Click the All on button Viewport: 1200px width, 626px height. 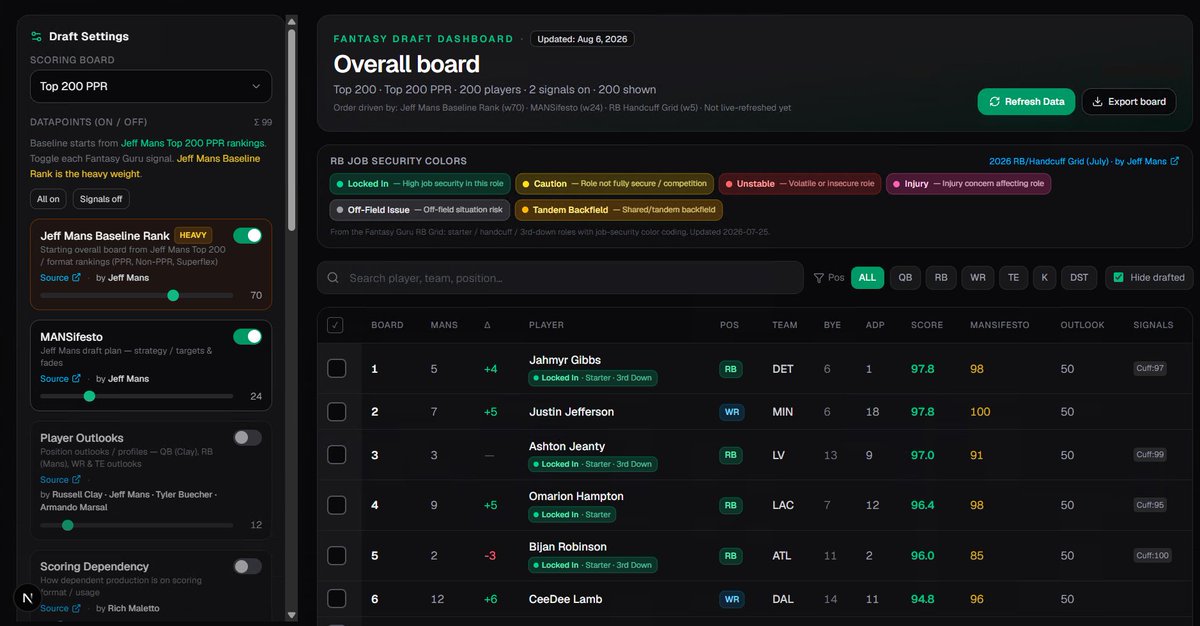pyautogui.click(x=48, y=199)
